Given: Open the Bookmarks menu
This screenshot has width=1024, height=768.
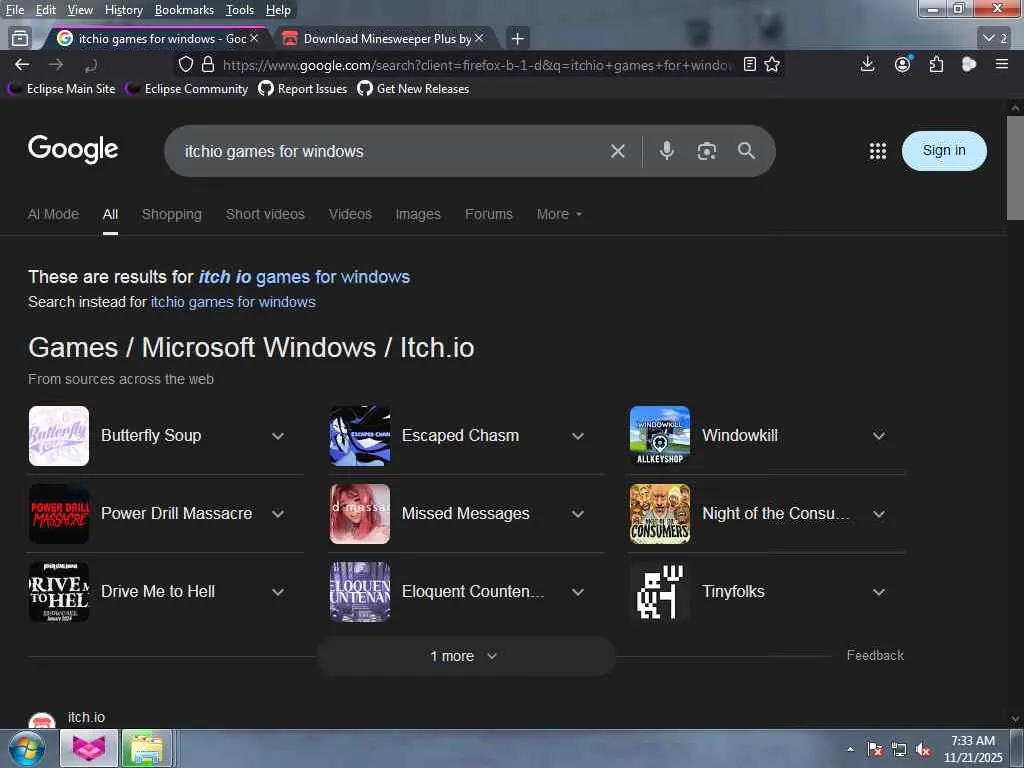Looking at the screenshot, I should pyautogui.click(x=184, y=10).
